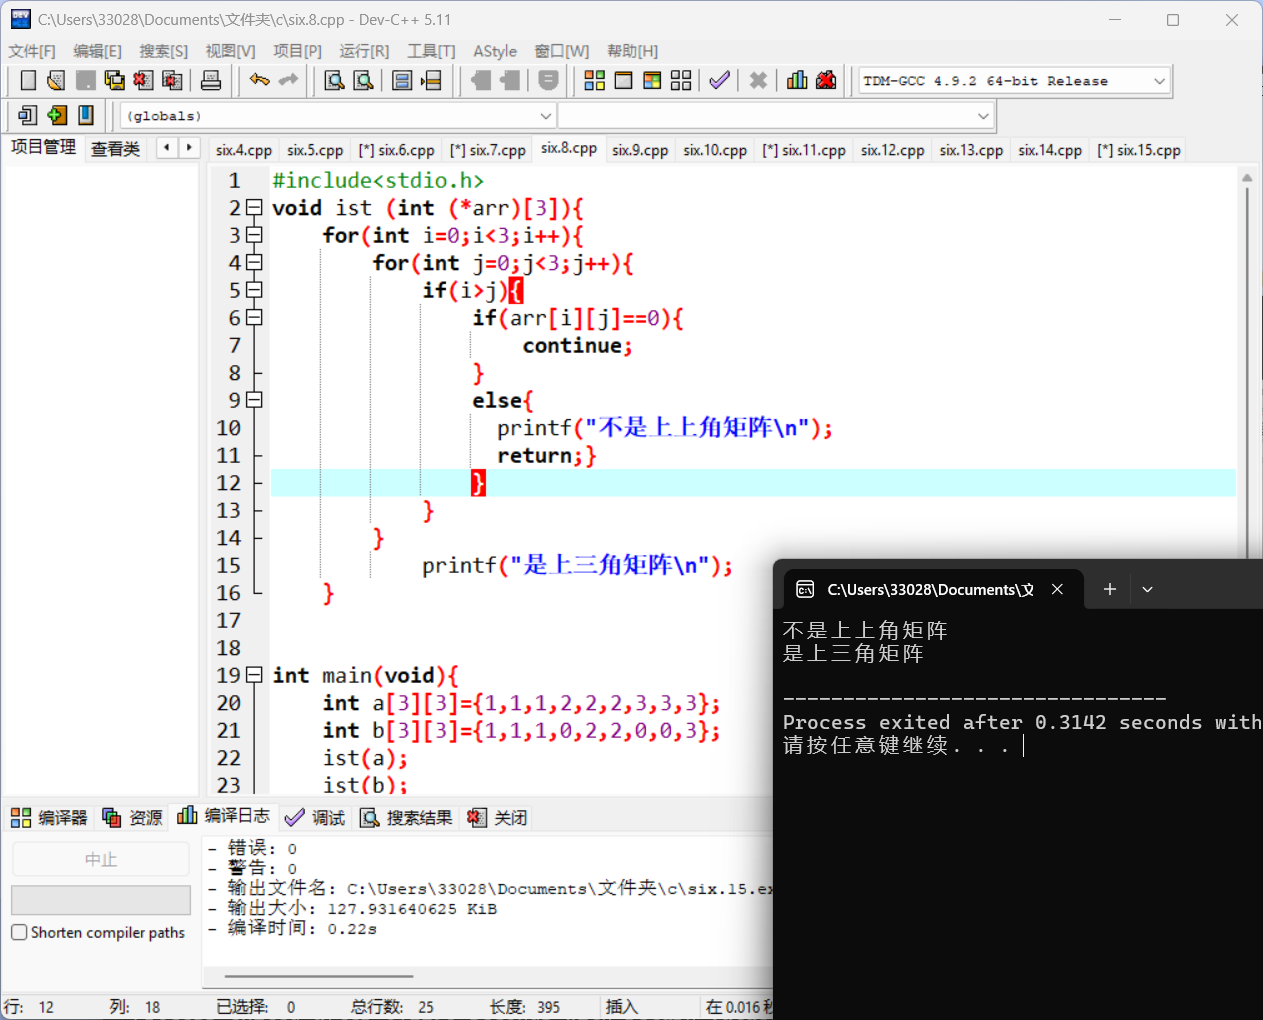Select the 查看类 side panel tab
Image resolution: width=1263 pixels, height=1020 pixels.
pyautogui.click(x=115, y=149)
